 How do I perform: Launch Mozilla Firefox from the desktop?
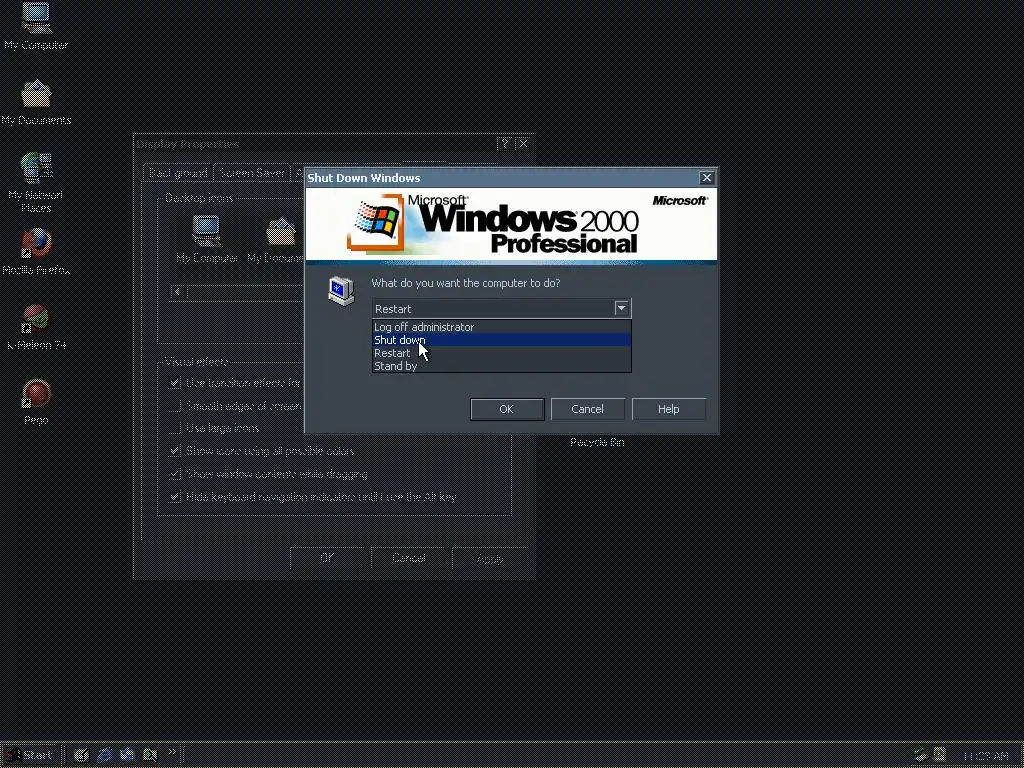click(x=36, y=251)
